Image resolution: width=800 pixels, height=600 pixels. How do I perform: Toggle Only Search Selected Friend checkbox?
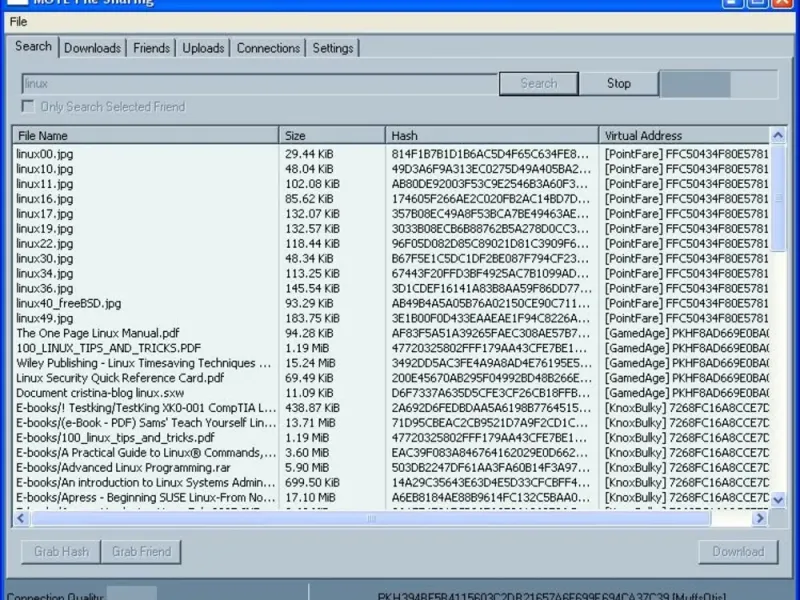tap(28, 107)
